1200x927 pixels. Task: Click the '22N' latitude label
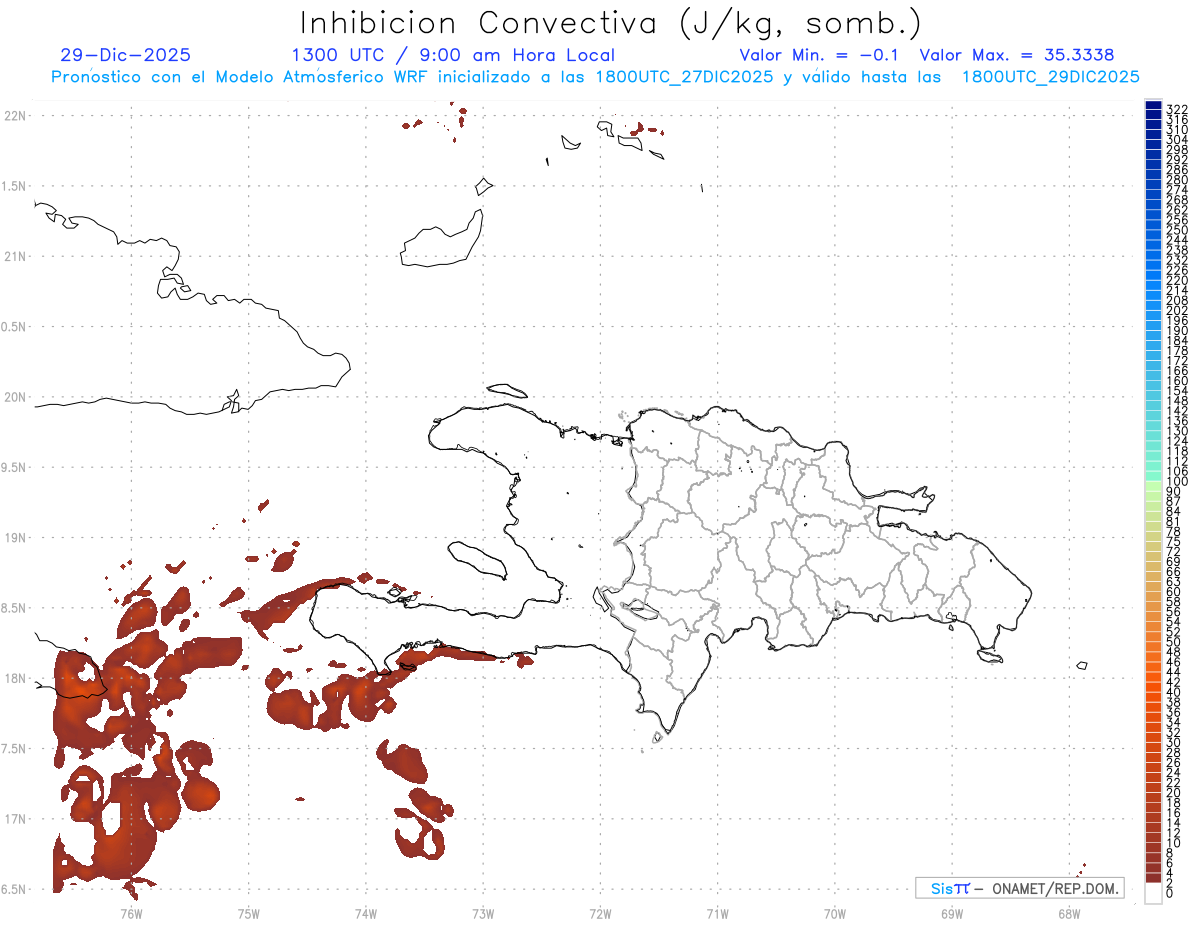15,116
